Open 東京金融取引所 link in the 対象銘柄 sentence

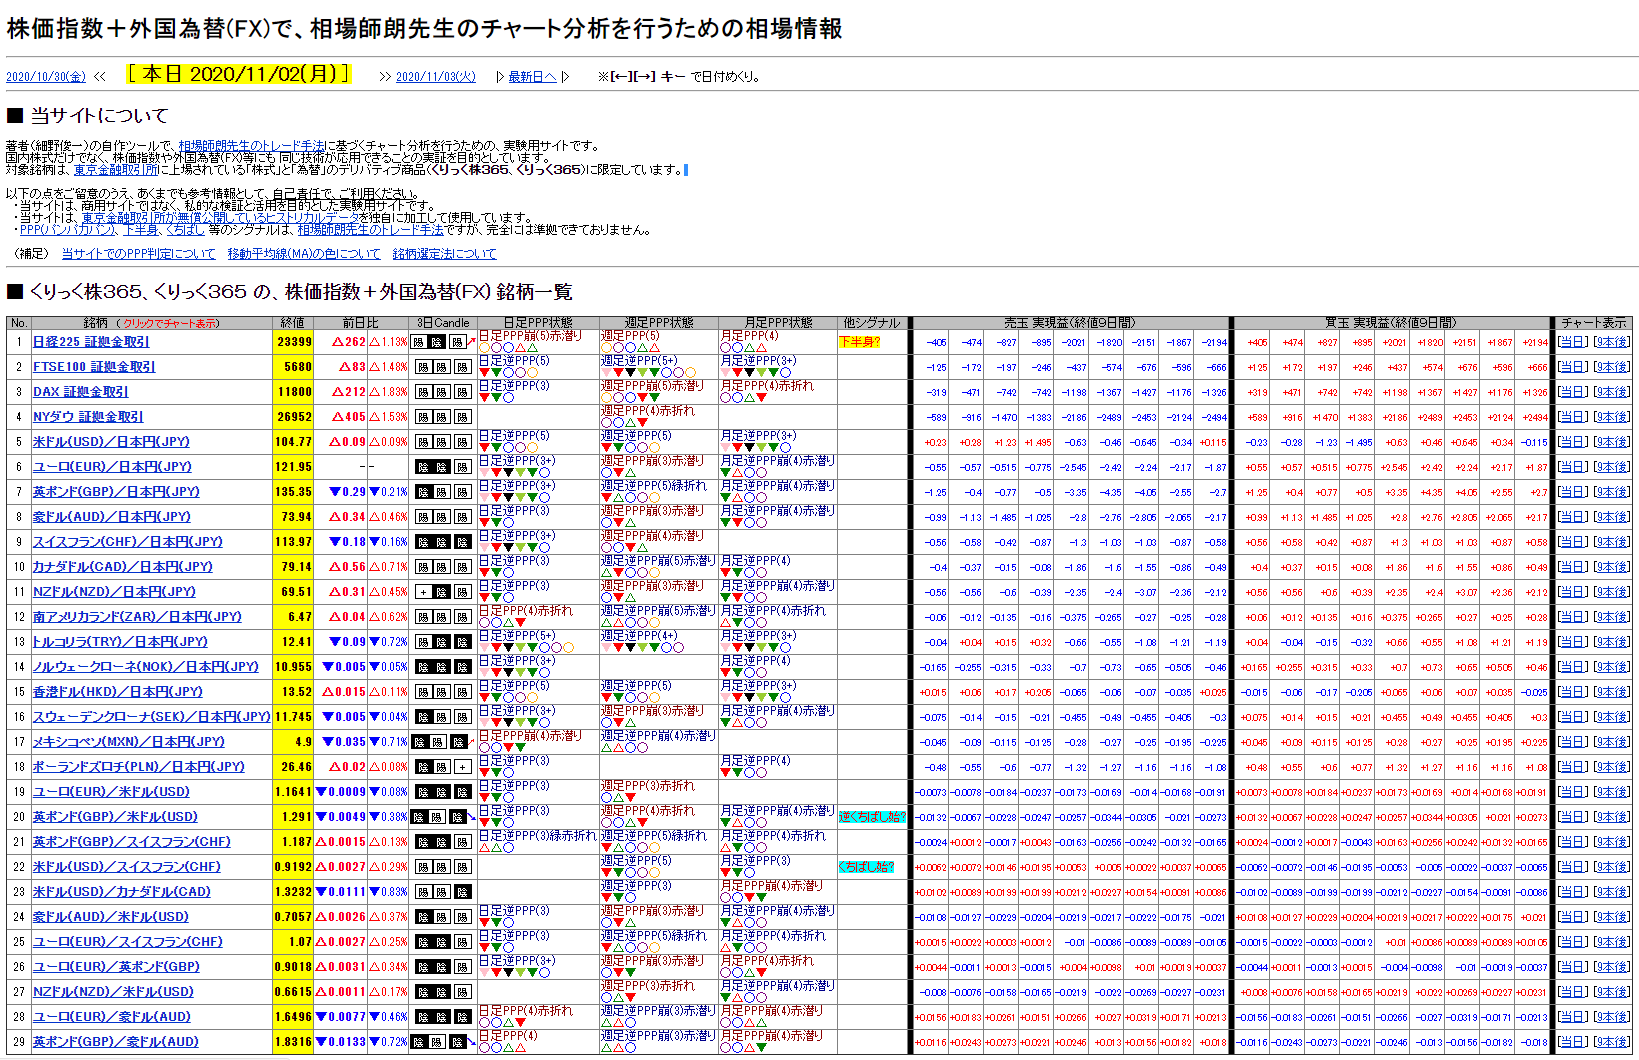coord(116,170)
